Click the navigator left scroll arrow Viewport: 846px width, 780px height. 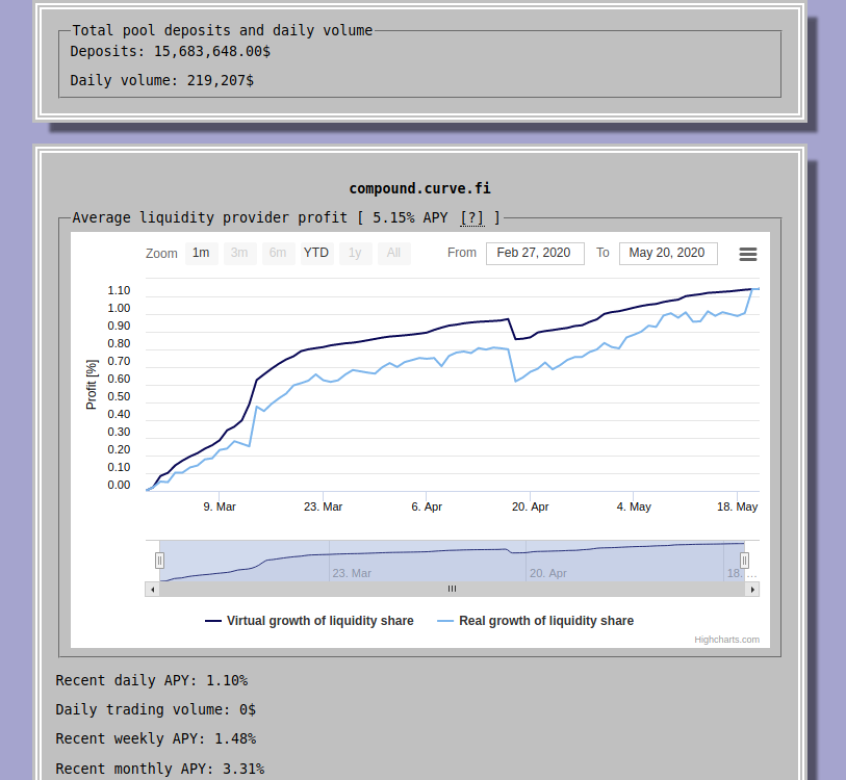(153, 589)
